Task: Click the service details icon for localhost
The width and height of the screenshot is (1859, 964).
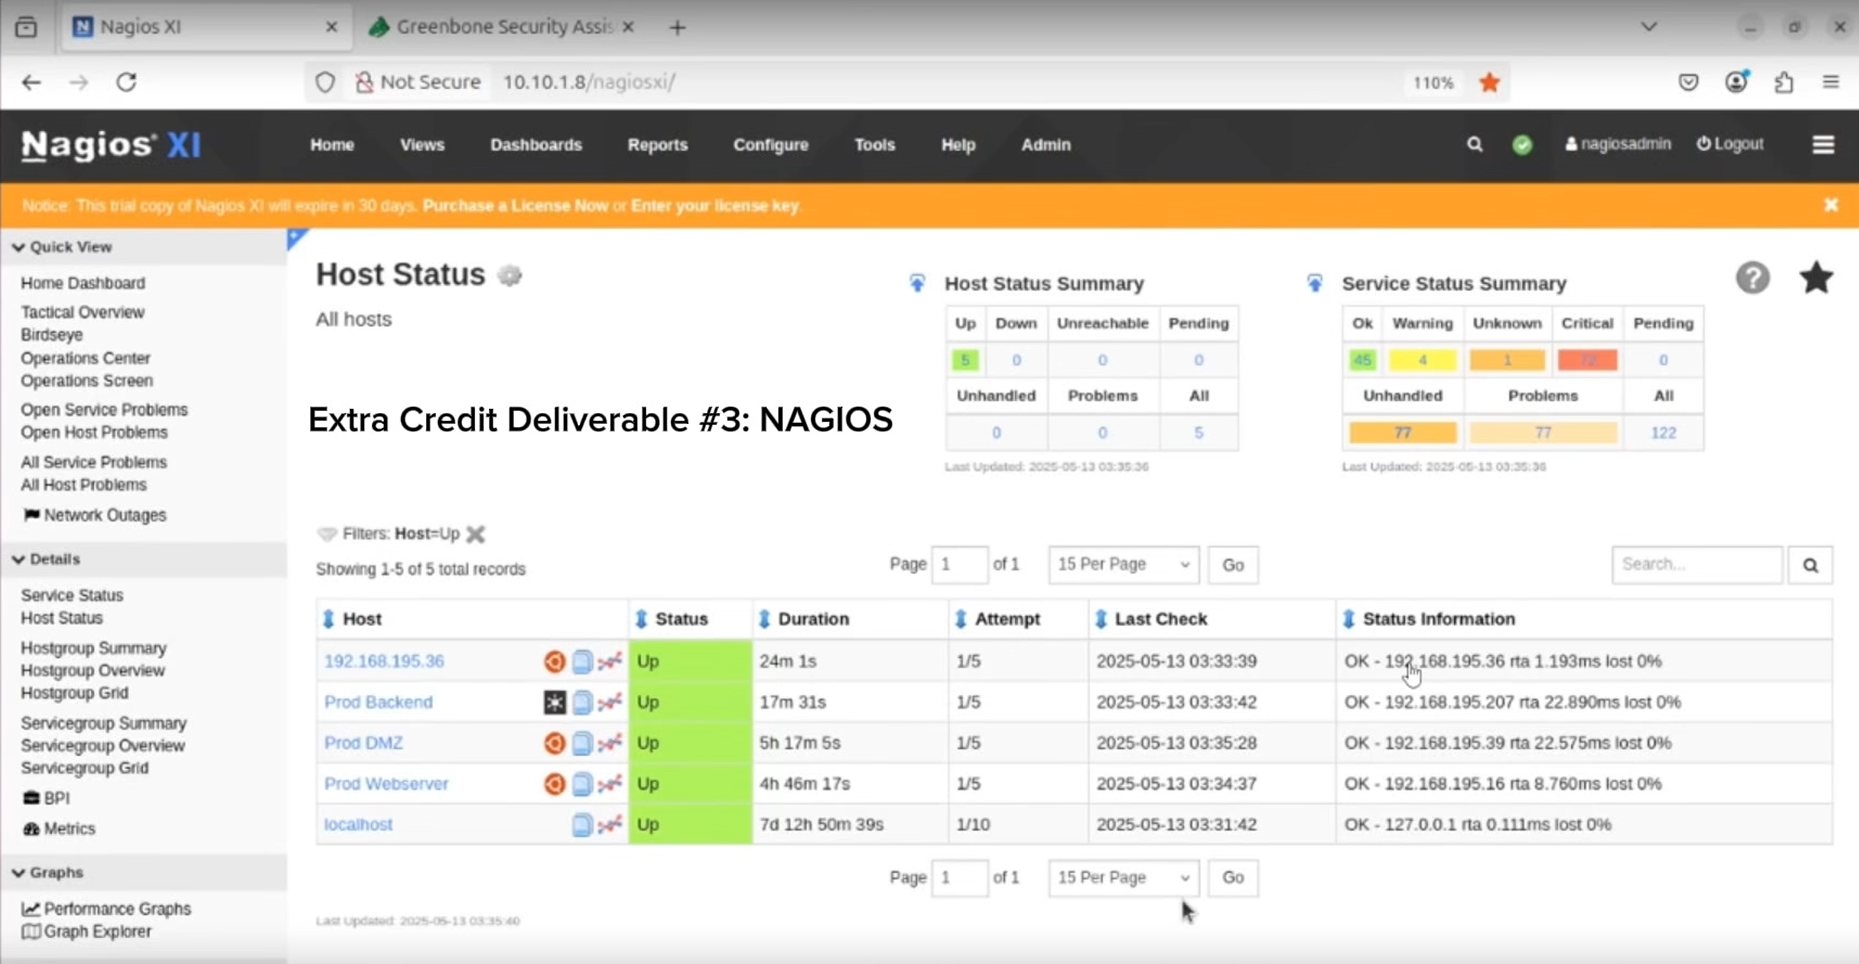Action: click(x=582, y=825)
